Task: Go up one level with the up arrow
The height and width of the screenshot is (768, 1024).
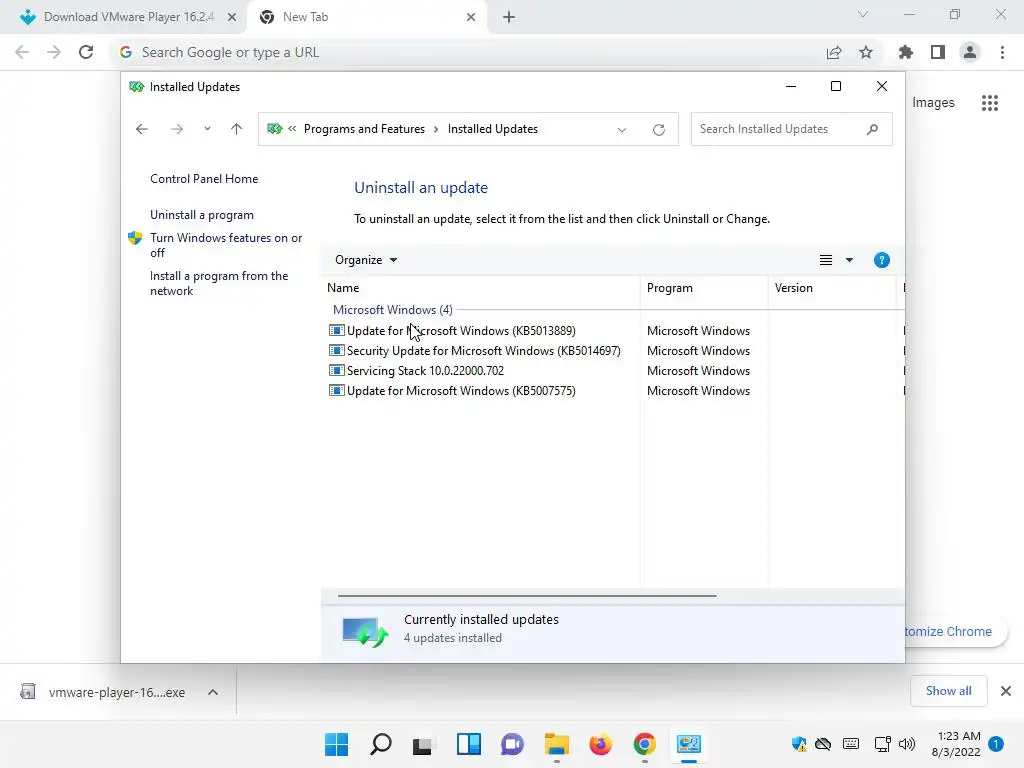Action: tap(236, 129)
